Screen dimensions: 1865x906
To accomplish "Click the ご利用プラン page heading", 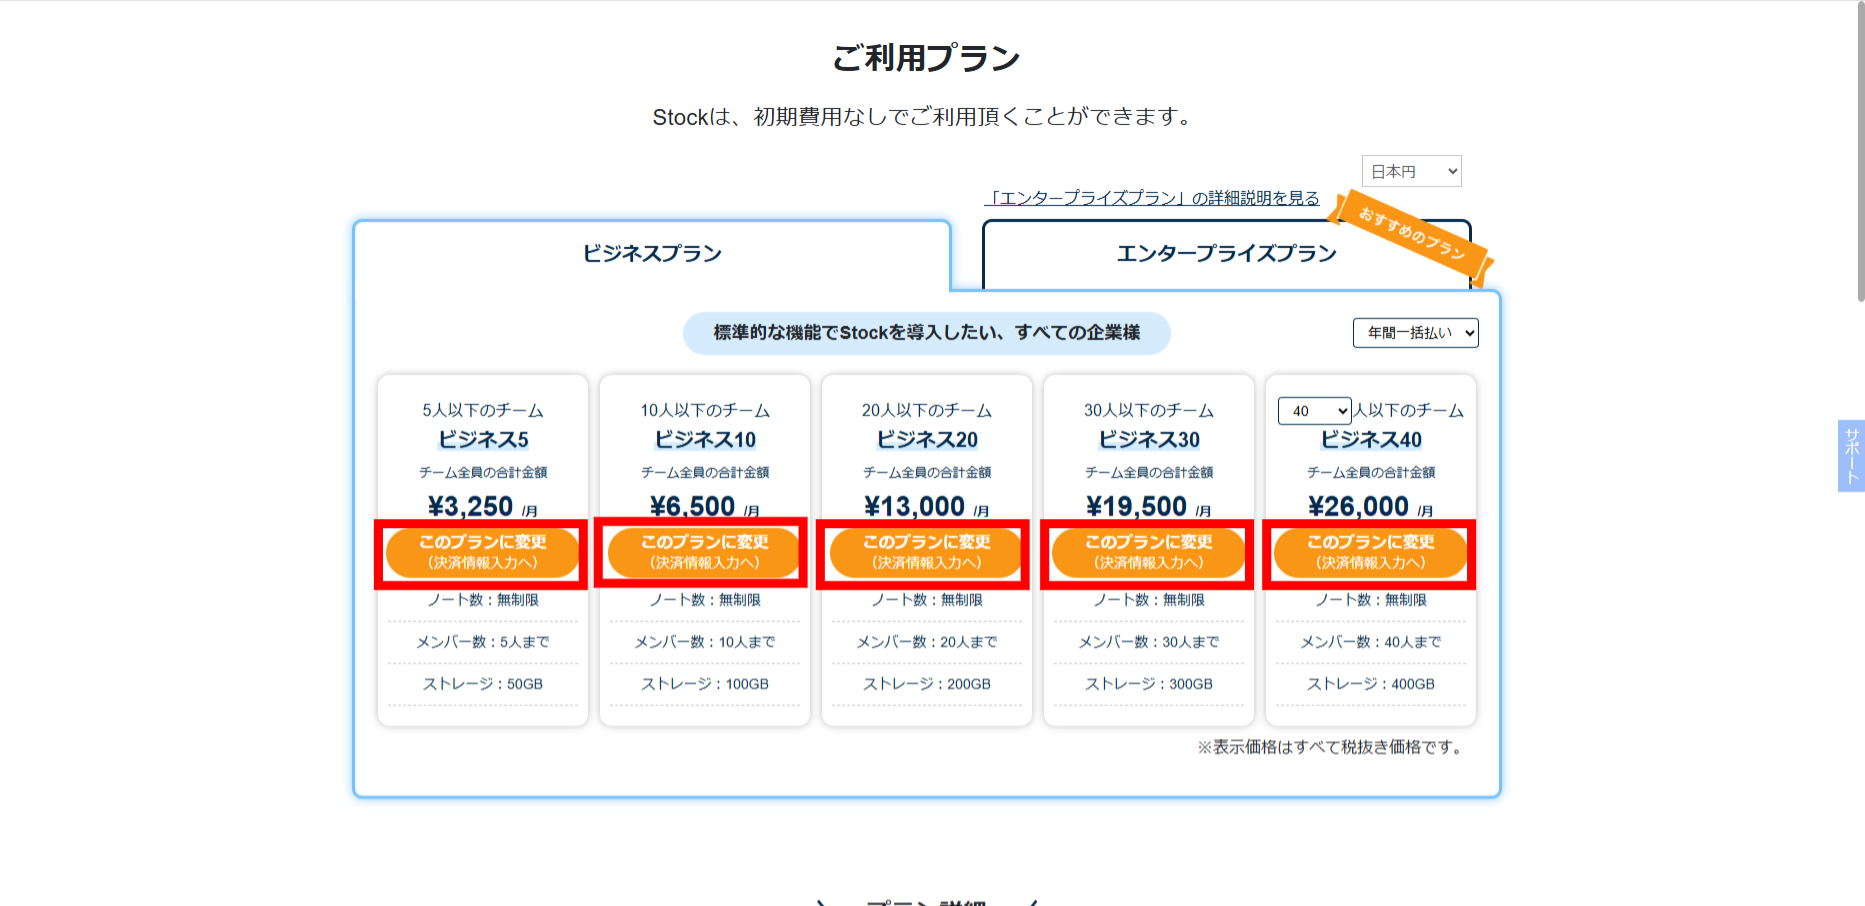I will tap(926, 58).
